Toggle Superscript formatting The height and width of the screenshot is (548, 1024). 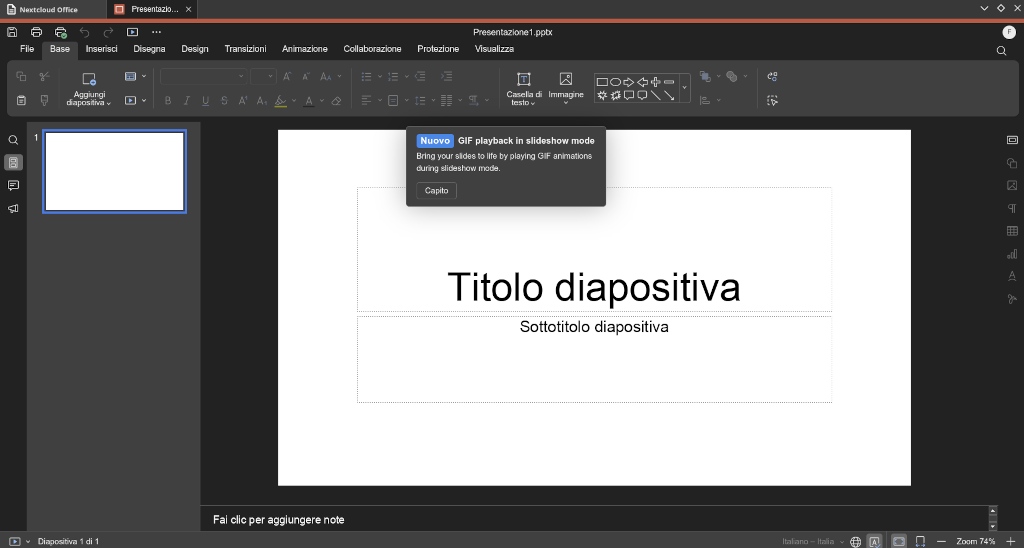pyautogui.click(x=243, y=101)
